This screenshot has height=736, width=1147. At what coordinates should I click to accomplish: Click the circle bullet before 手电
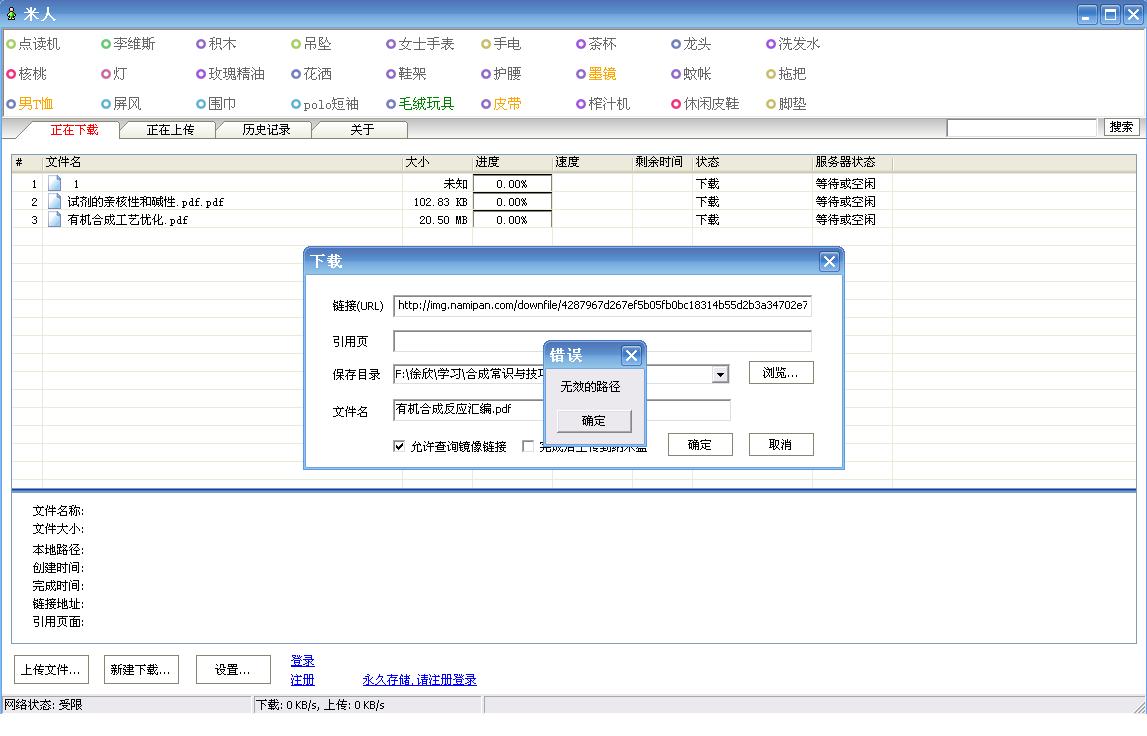486,44
